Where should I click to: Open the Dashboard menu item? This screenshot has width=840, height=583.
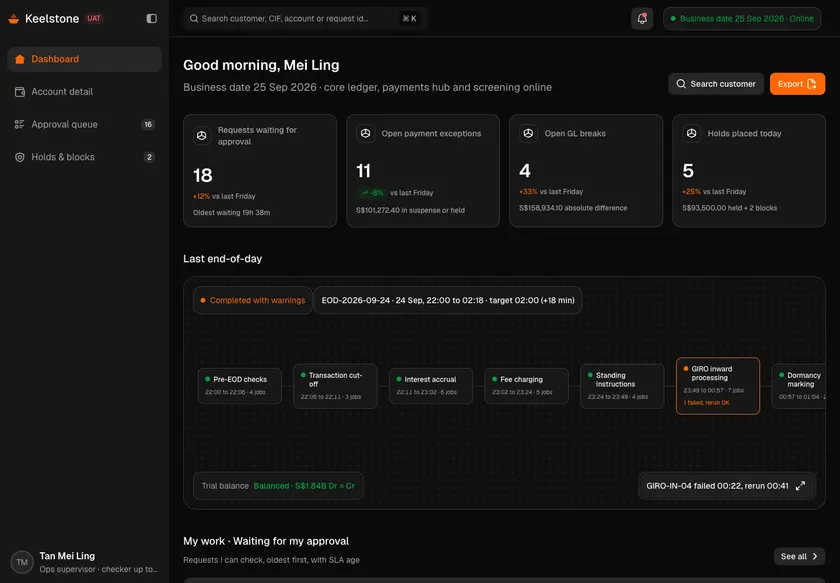click(x=85, y=59)
